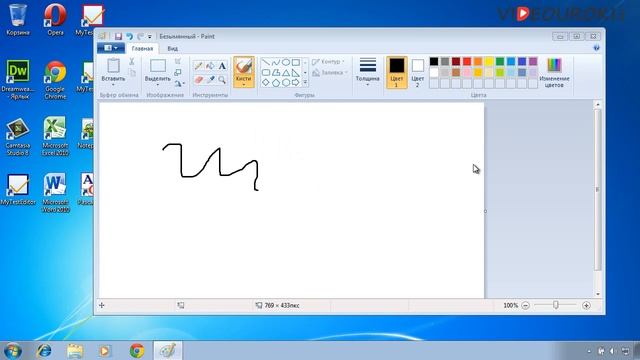Viewport: 640px width, 360px height.
Task: Click the Copy icon in clipboard group
Action: (x=131, y=73)
